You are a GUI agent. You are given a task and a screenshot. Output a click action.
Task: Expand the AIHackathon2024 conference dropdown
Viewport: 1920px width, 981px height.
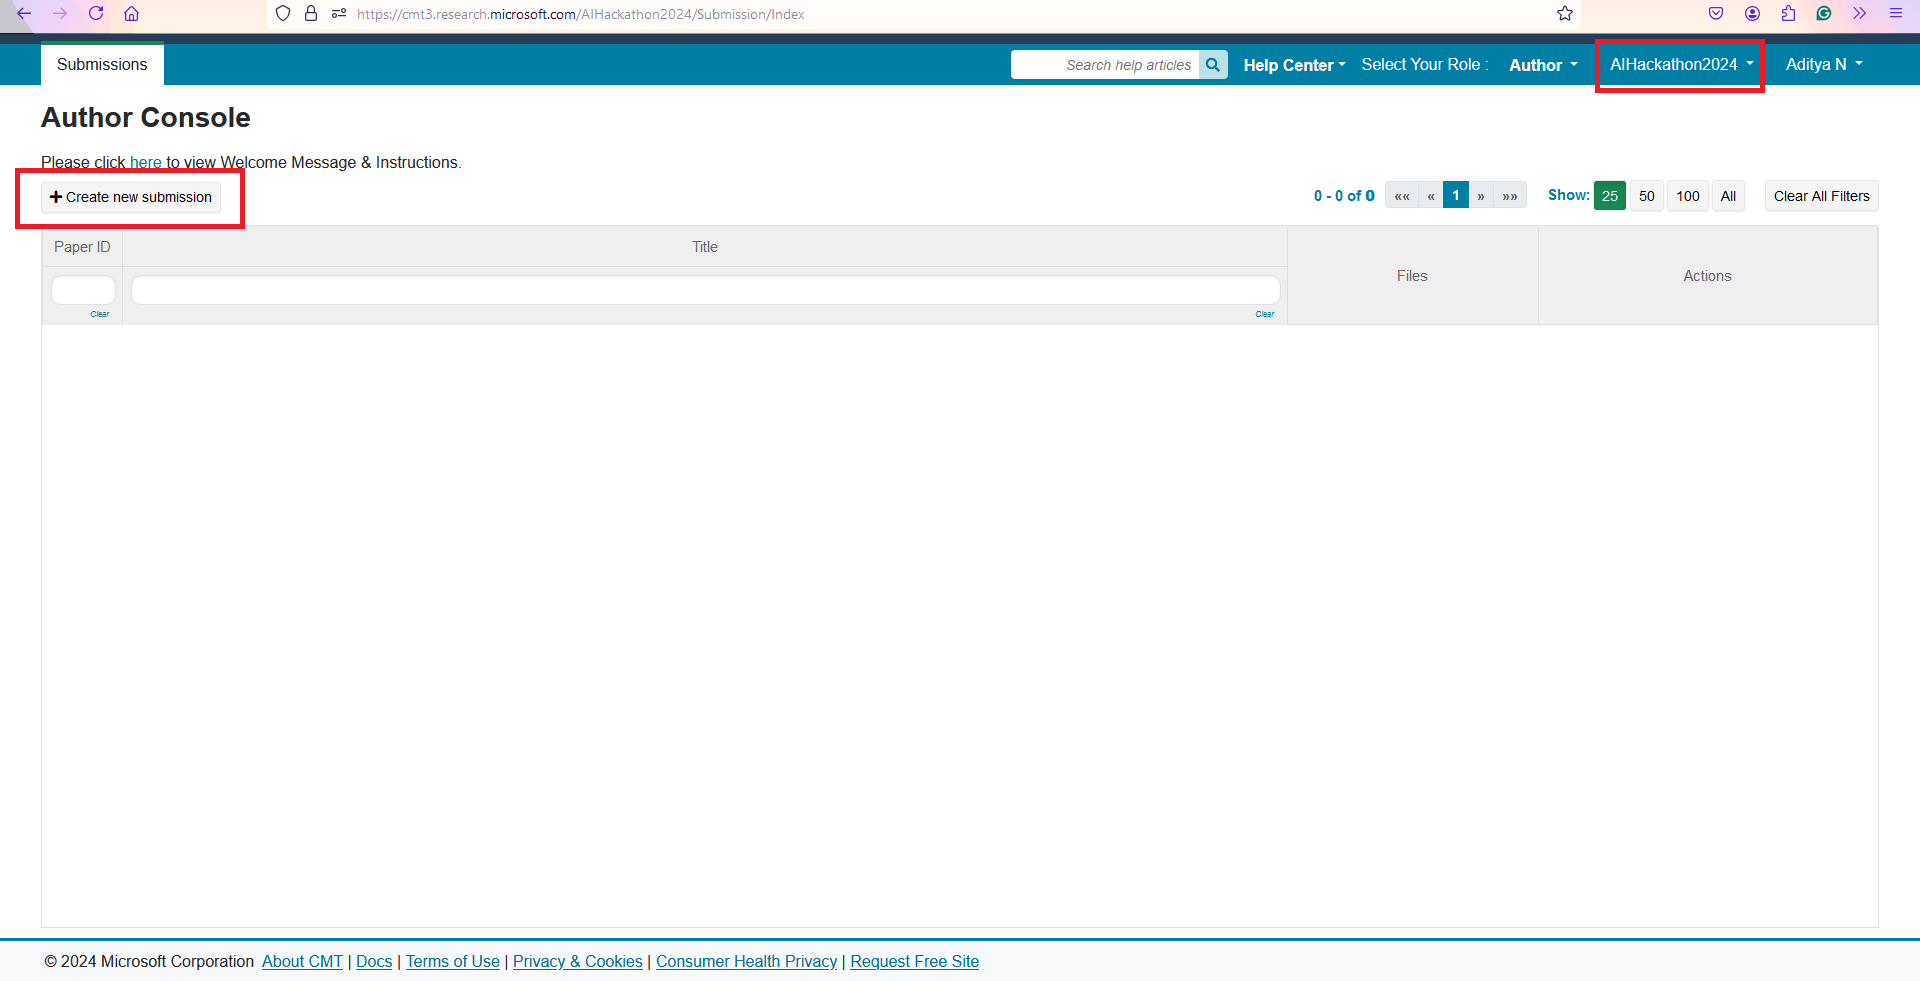pos(1681,65)
